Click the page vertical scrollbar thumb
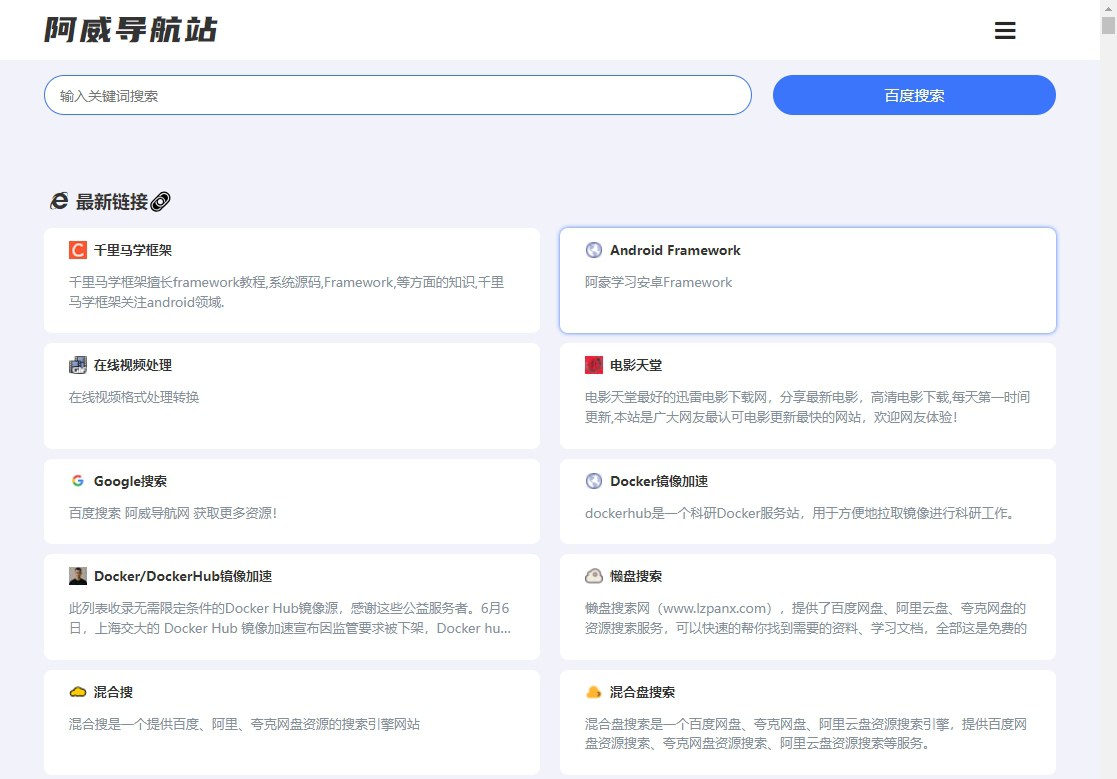 pos(1108,24)
